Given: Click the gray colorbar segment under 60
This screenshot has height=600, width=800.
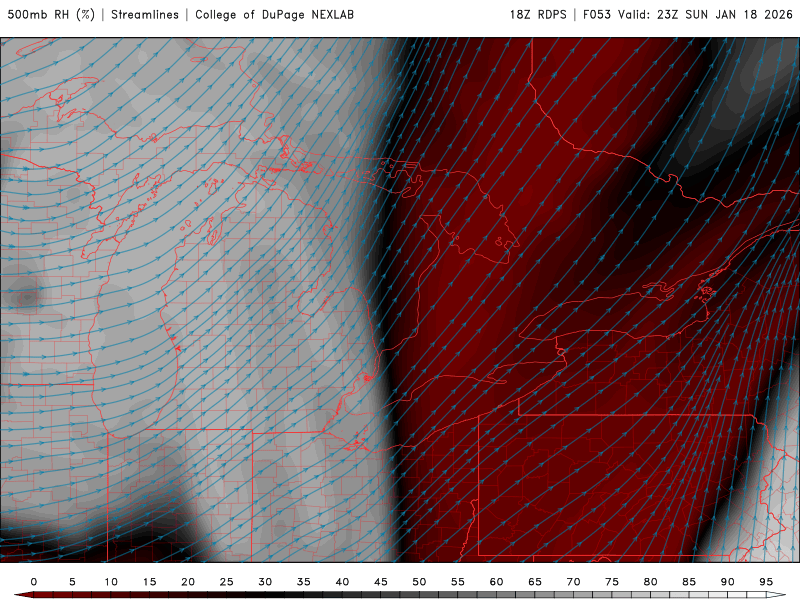Looking at the screenshot, I should point(506,595).
